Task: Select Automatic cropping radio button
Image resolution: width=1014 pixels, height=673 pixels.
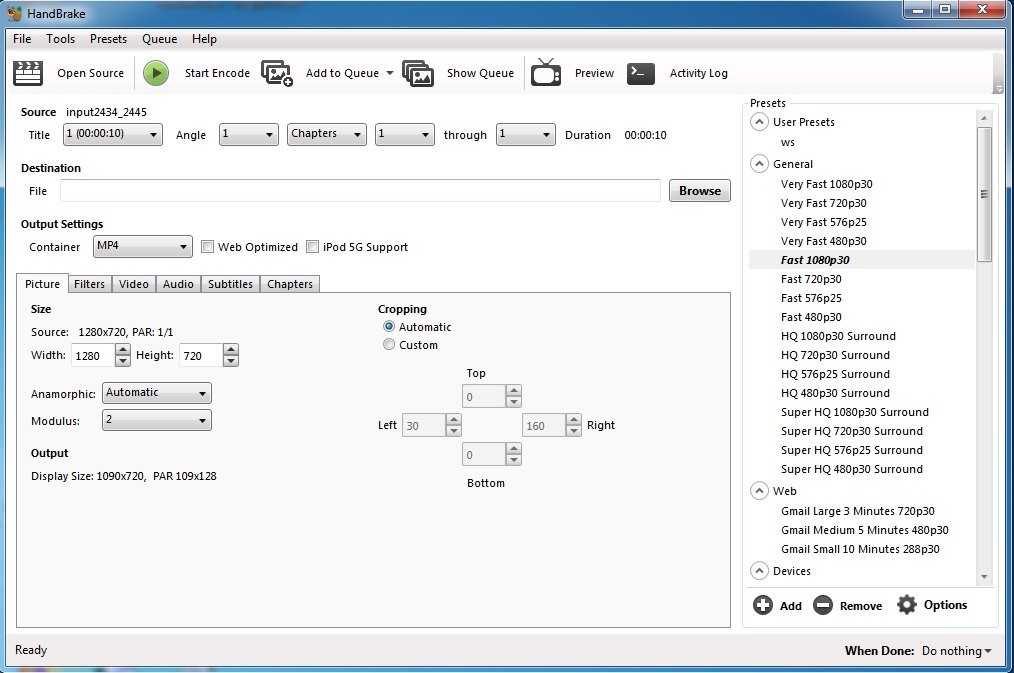Action: 389,326
